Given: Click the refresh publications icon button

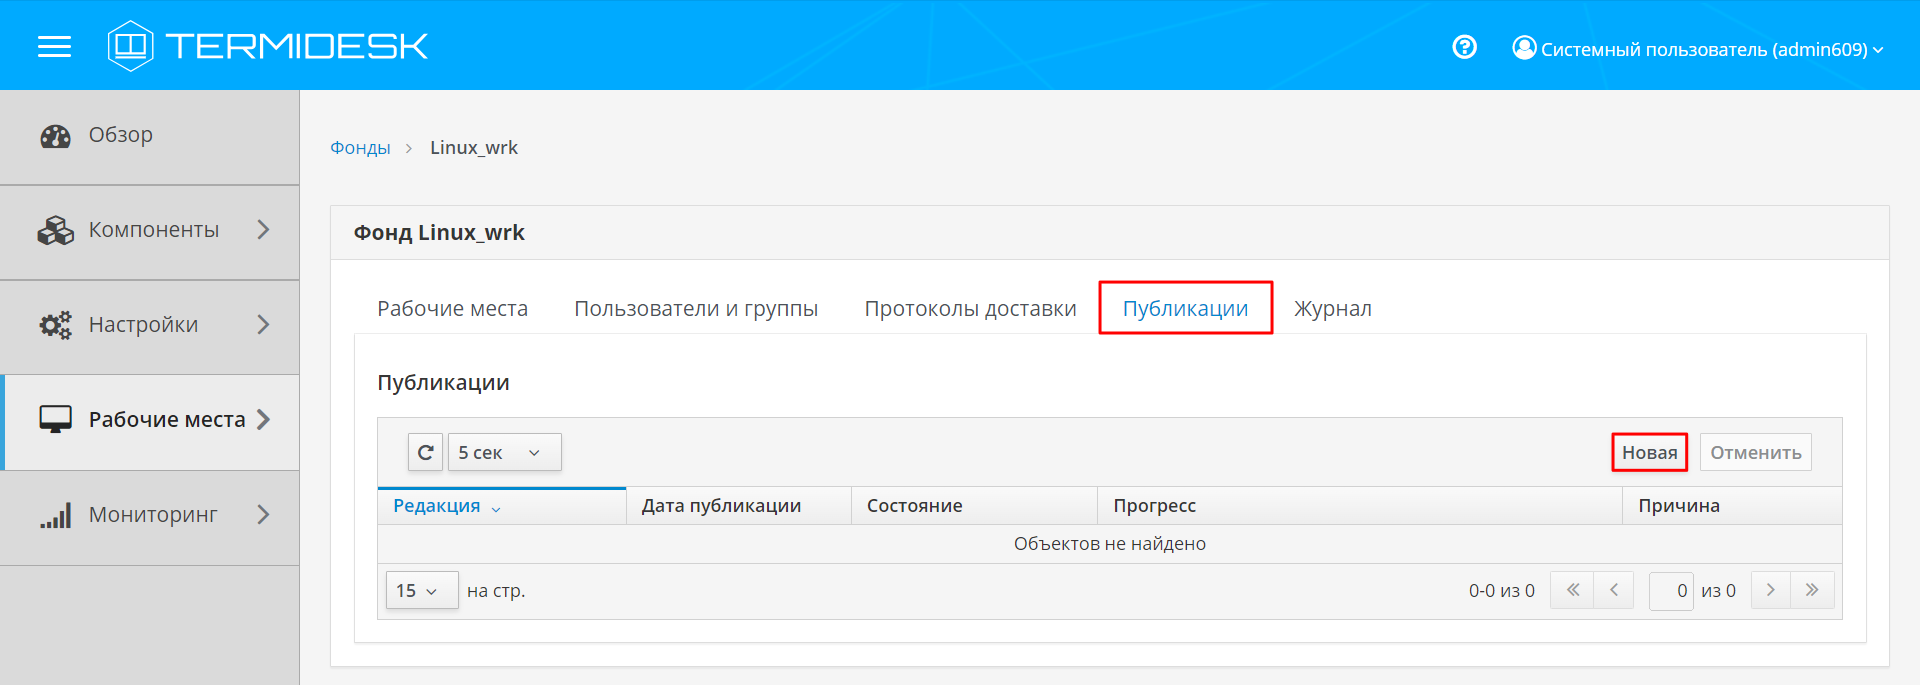Looking at the screenshot, I should point(425,452).
